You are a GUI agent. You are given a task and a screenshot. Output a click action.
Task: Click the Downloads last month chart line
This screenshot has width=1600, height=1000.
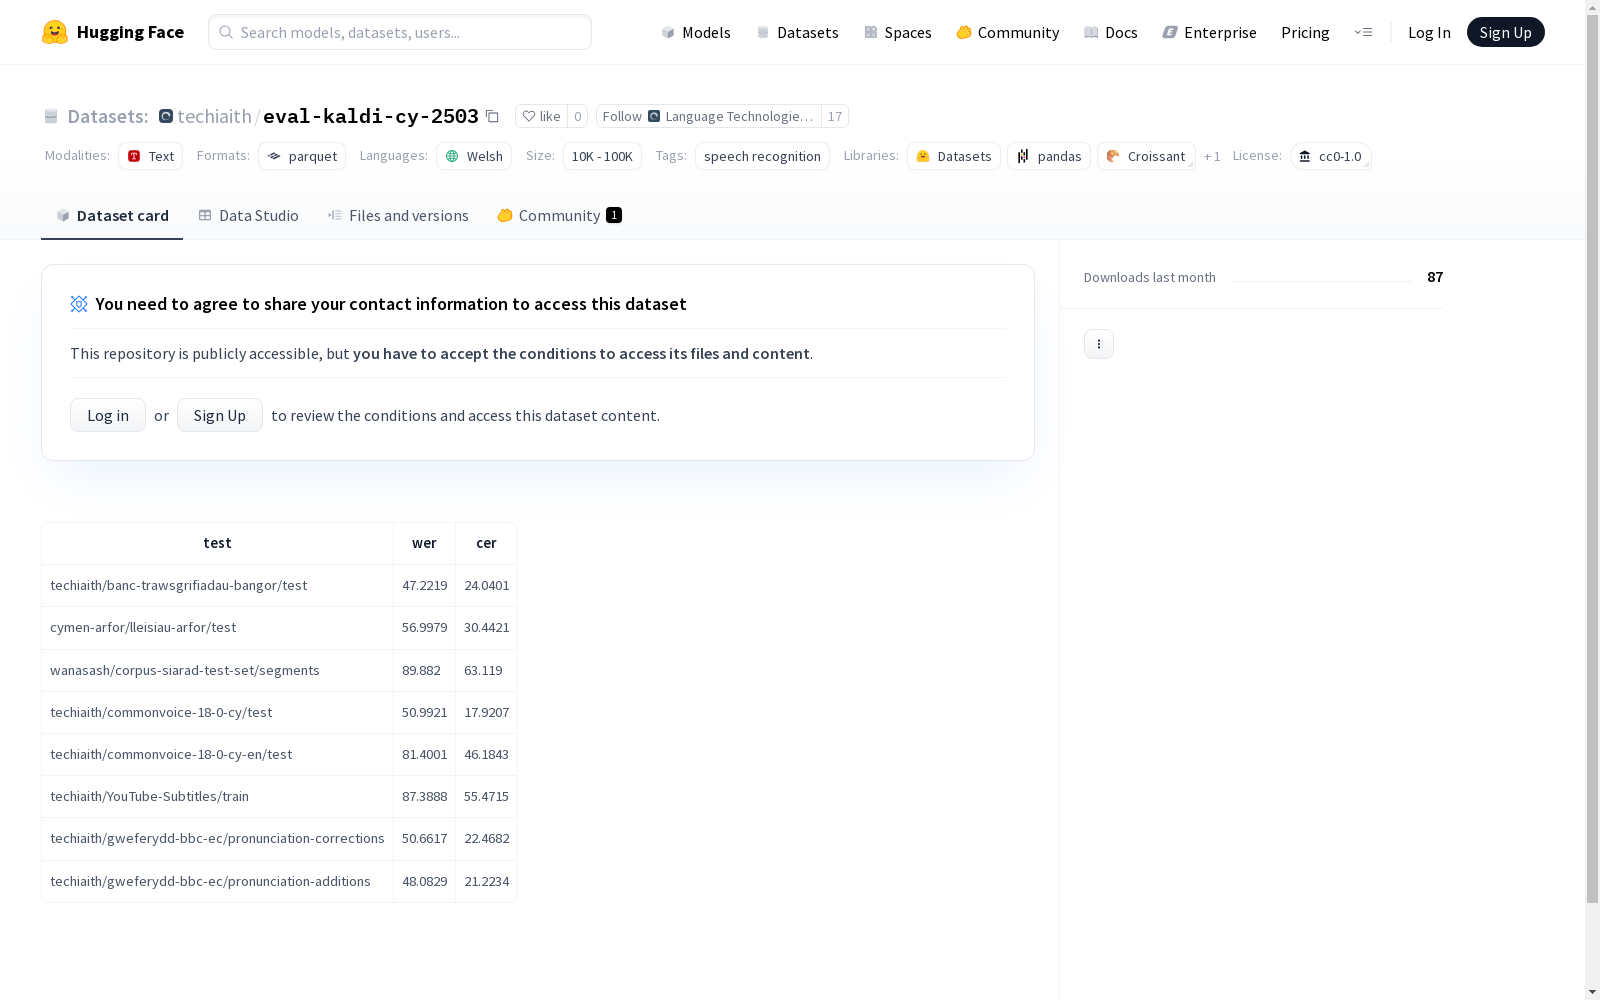pyautogui.click(x=1321, y=280)
